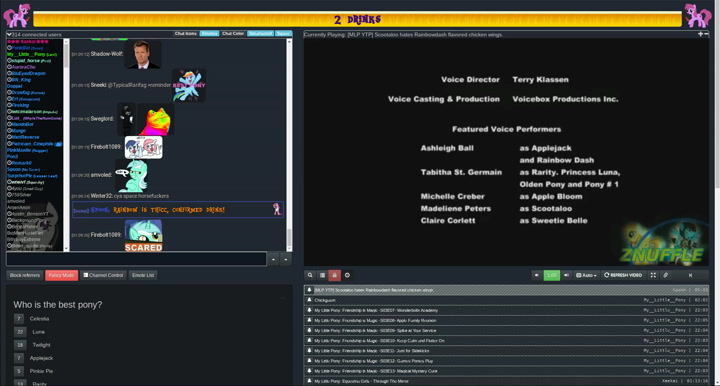
Task: Enter fullscreen video with the expand icon
Action: pos(653,275)
